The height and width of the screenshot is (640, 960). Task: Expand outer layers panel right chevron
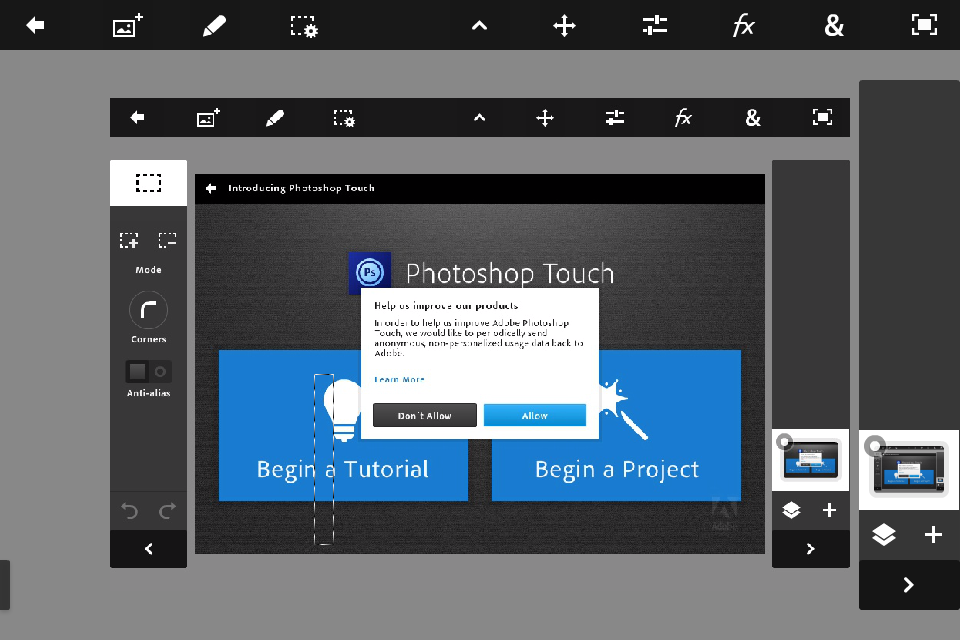click(x=909, y=585)
